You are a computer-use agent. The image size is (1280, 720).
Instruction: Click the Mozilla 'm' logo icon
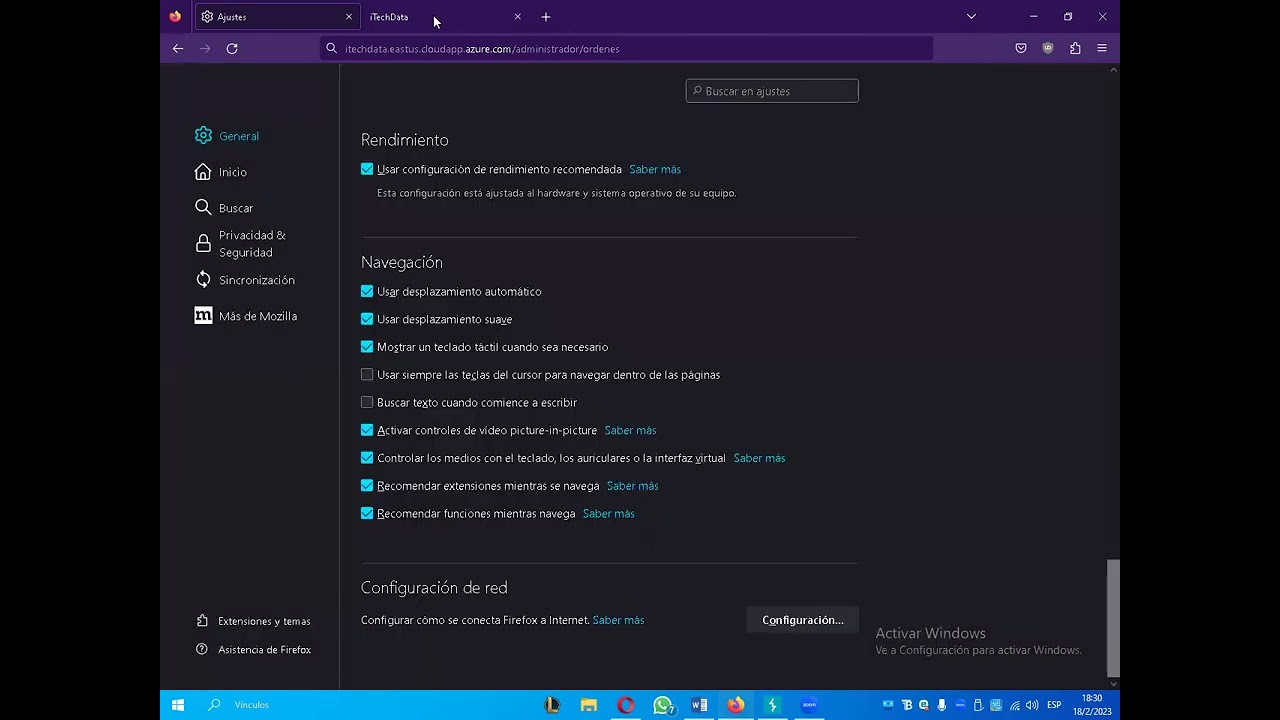[x=204, y=316]
